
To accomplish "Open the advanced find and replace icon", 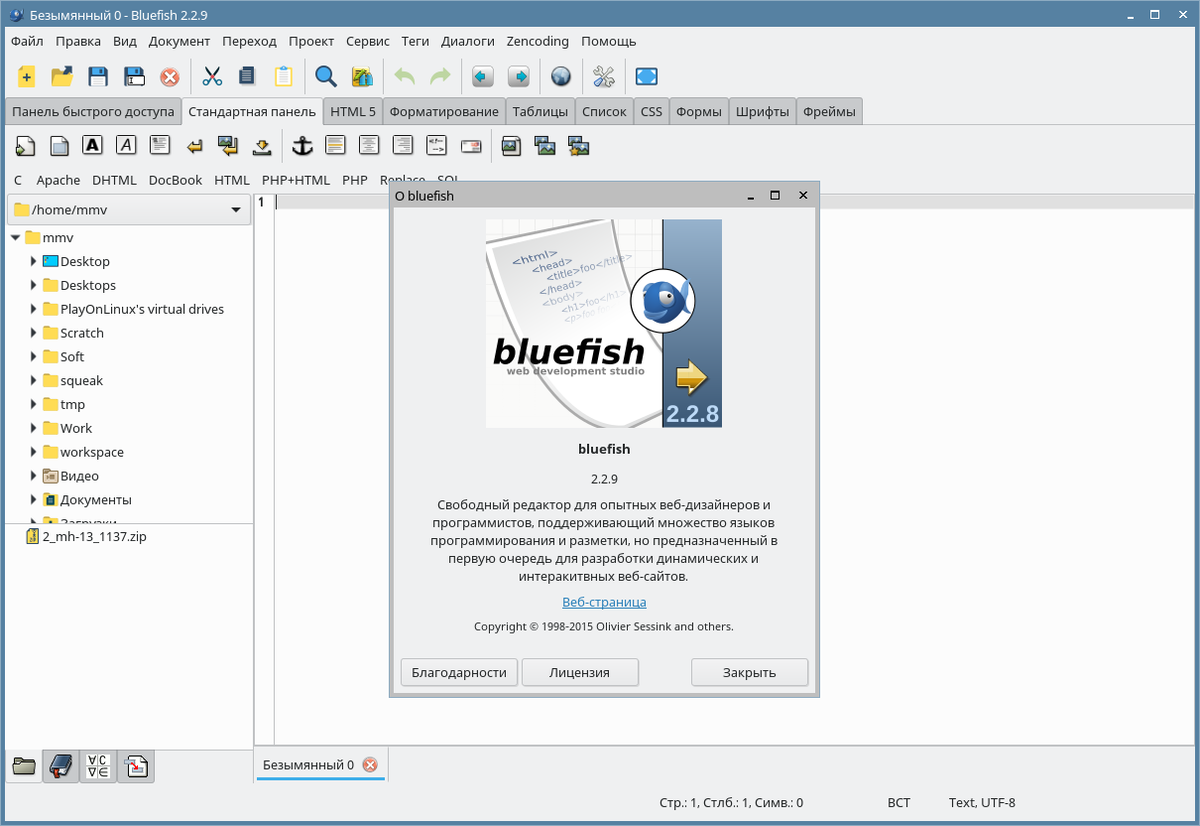I will [x=362, y=76].
